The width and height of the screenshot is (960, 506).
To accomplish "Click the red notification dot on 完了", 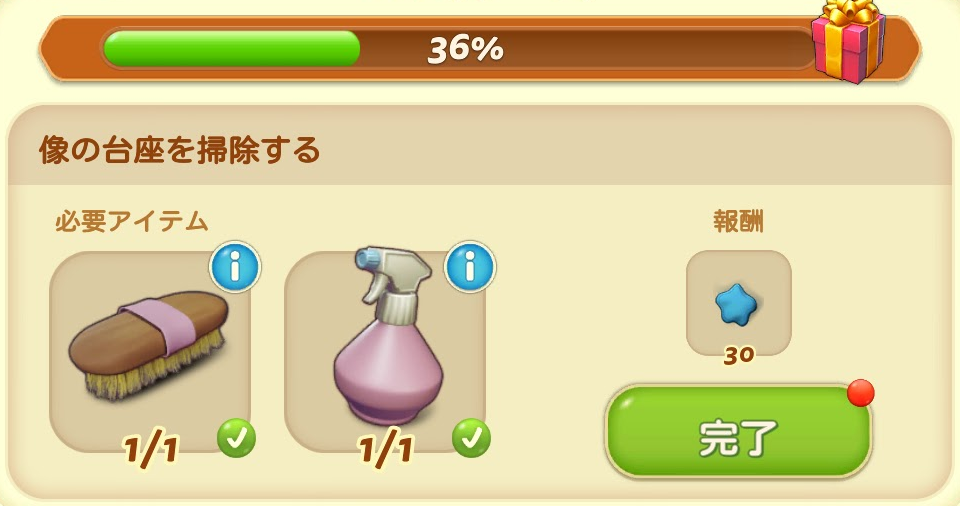I will [861, 393].
